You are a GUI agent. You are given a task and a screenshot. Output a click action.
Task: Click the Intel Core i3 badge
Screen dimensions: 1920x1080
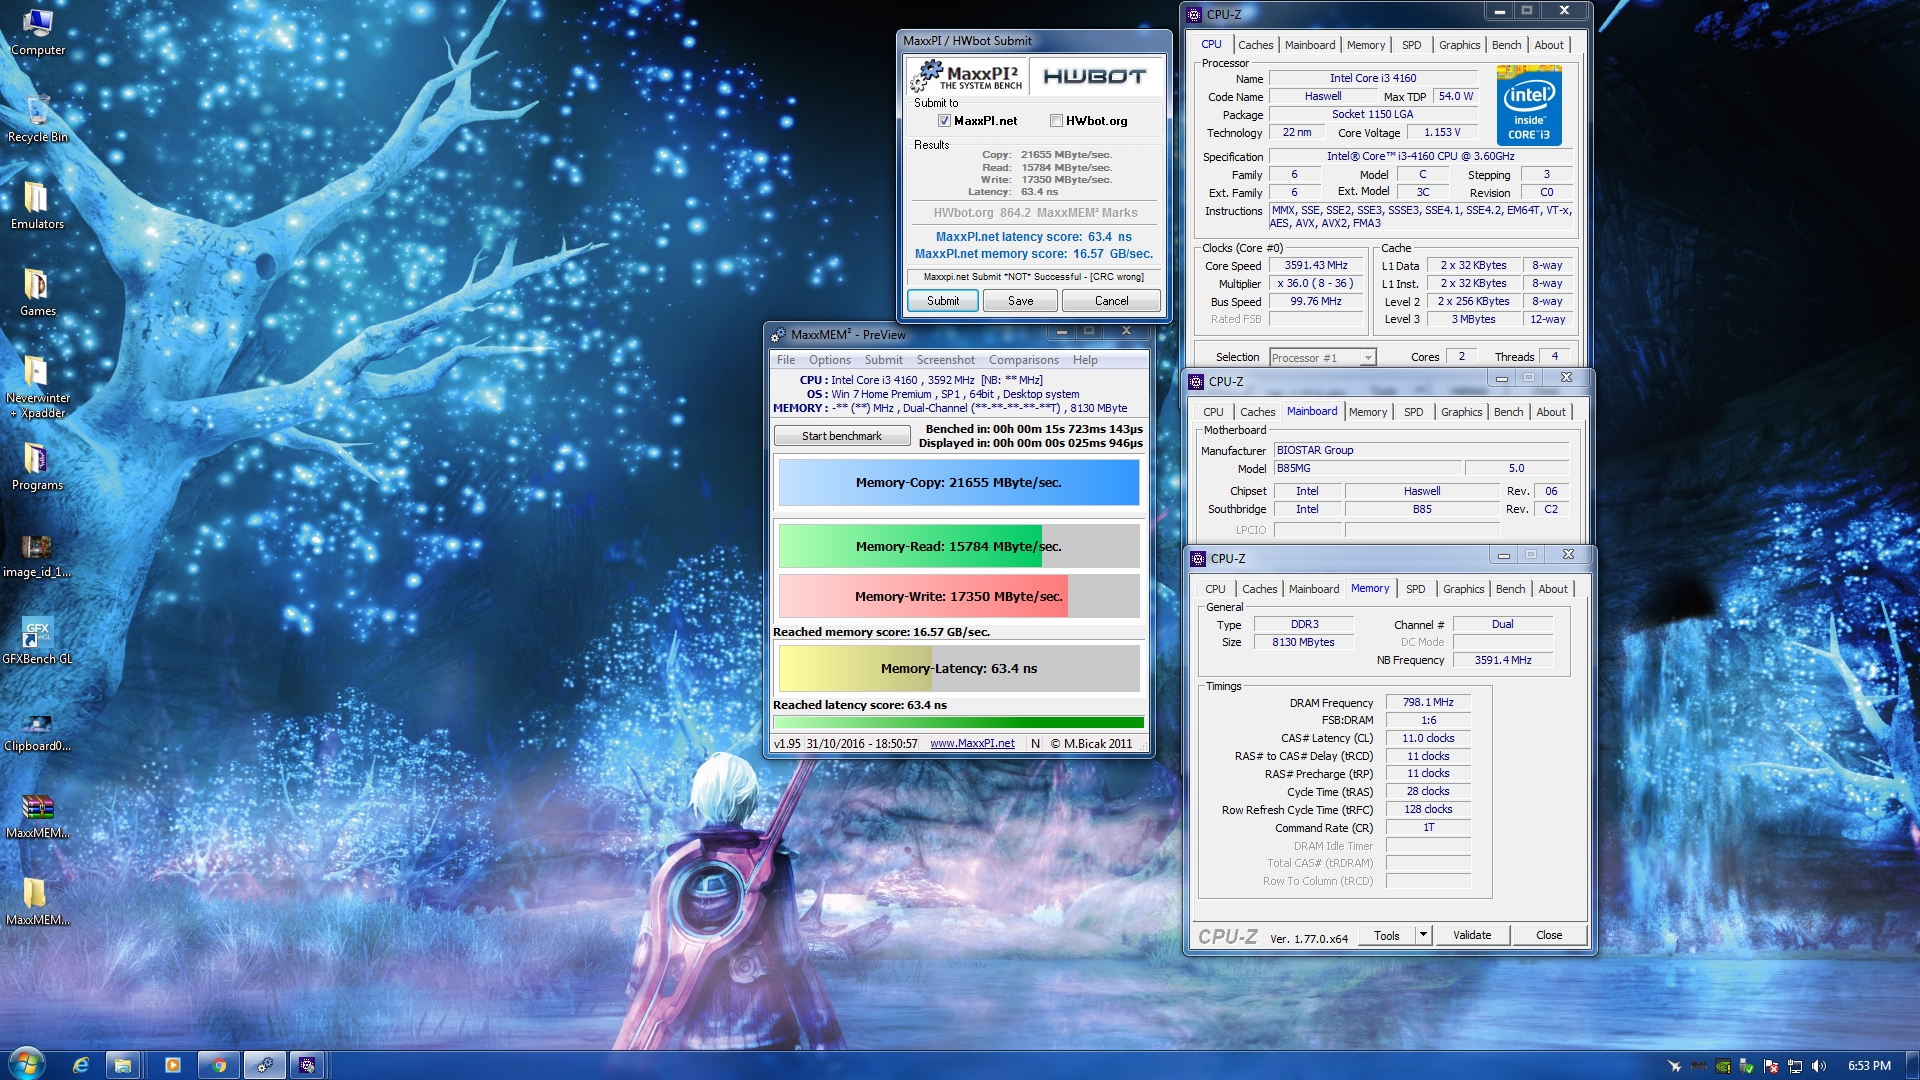1529,105
